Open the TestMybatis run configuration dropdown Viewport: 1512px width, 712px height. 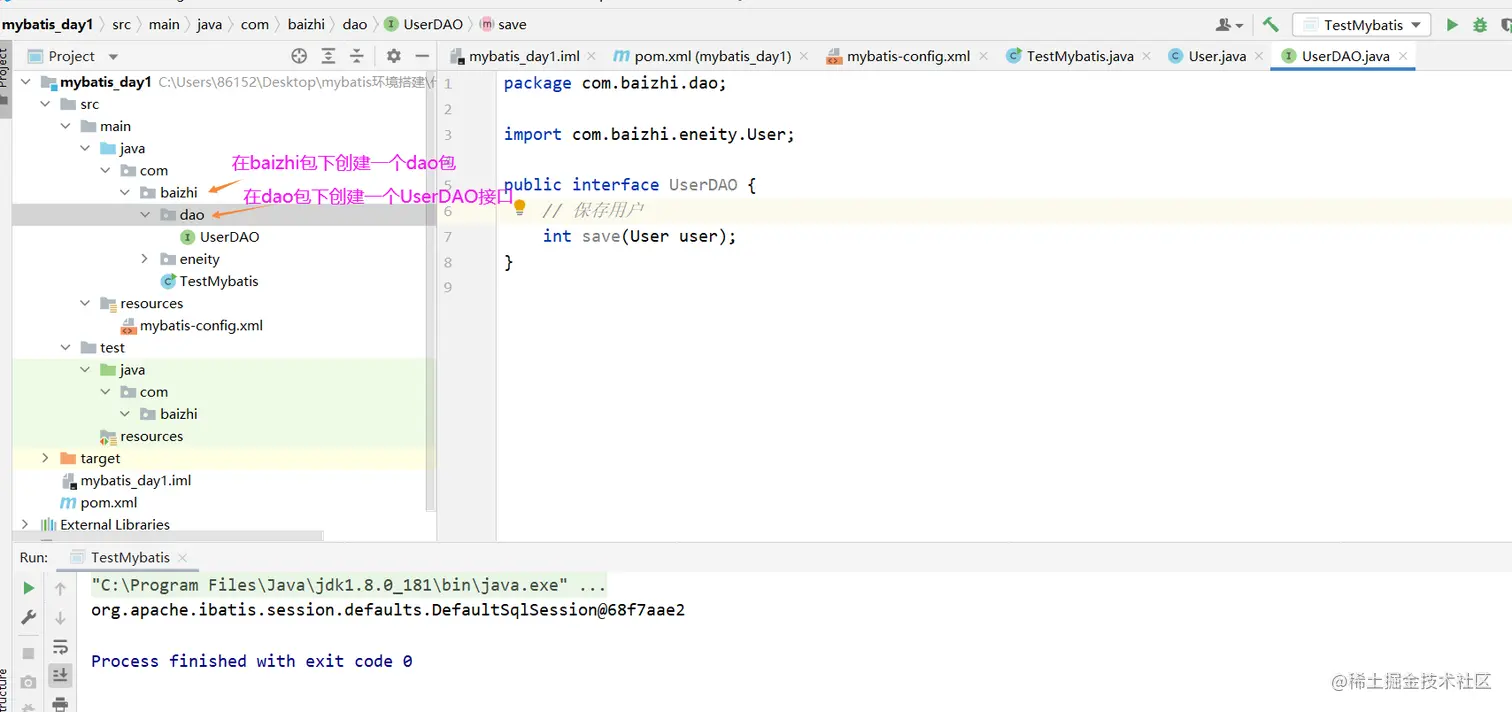coord(1361,25)
